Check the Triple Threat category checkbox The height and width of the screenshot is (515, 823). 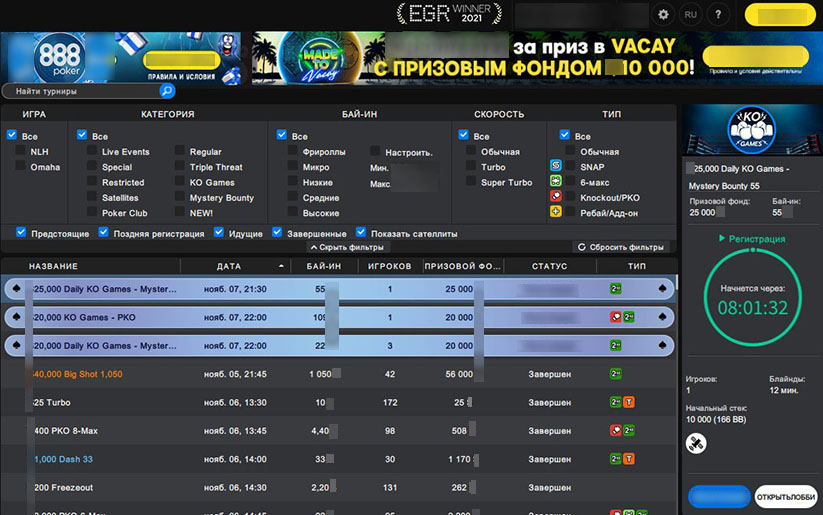coord(180,166)
